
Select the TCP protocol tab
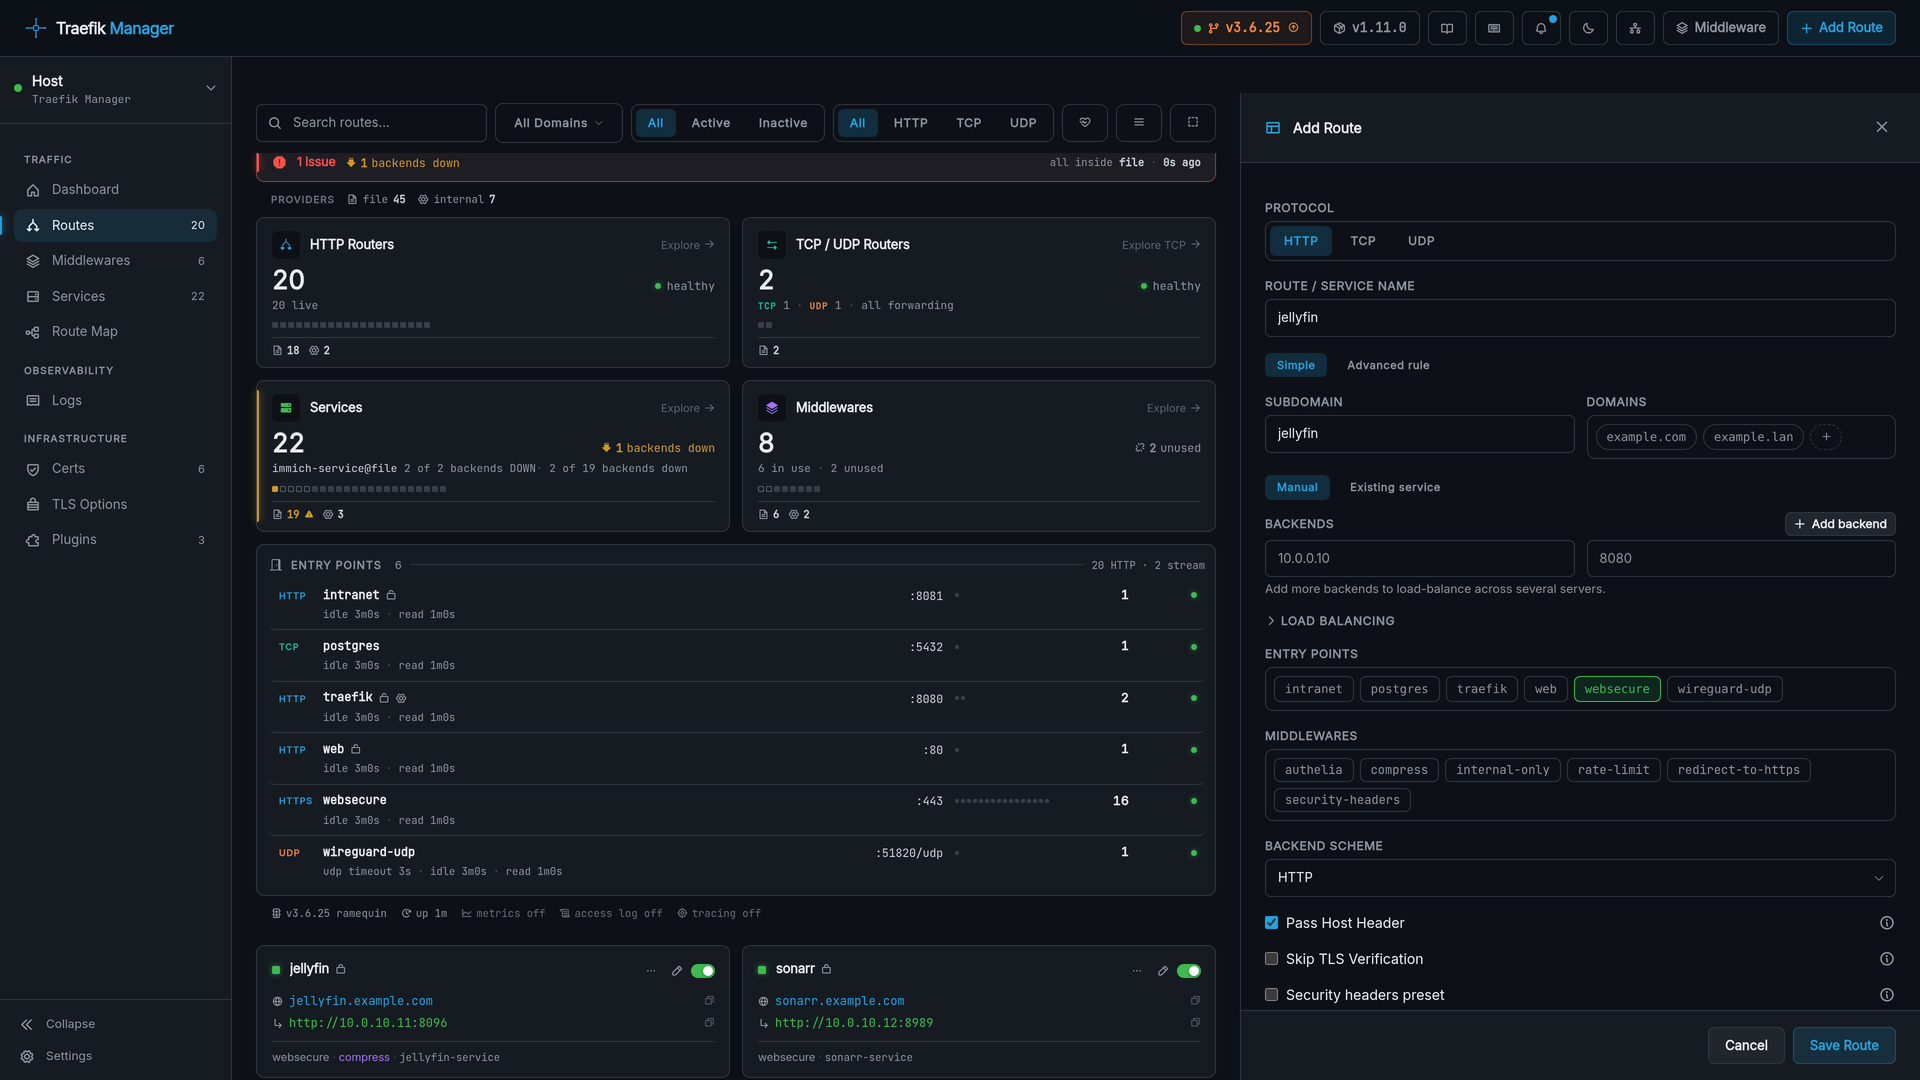coord(1362,241)
